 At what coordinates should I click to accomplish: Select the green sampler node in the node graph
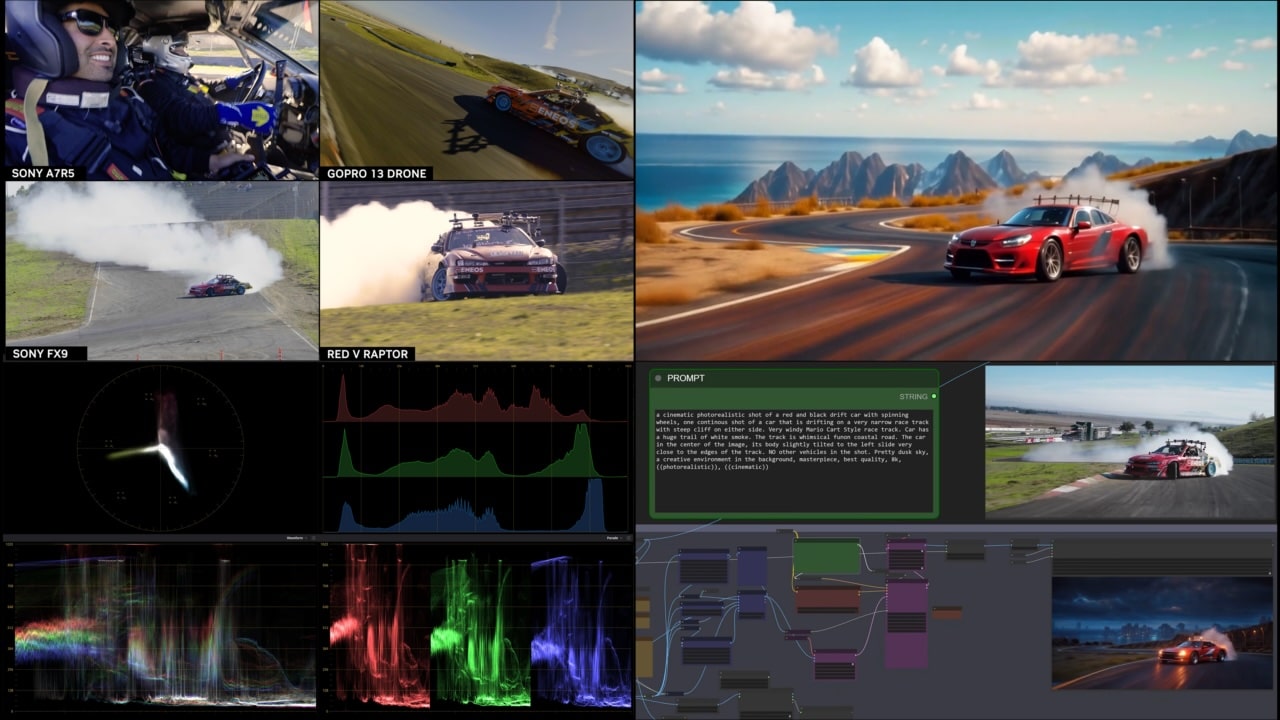[827, 555]
